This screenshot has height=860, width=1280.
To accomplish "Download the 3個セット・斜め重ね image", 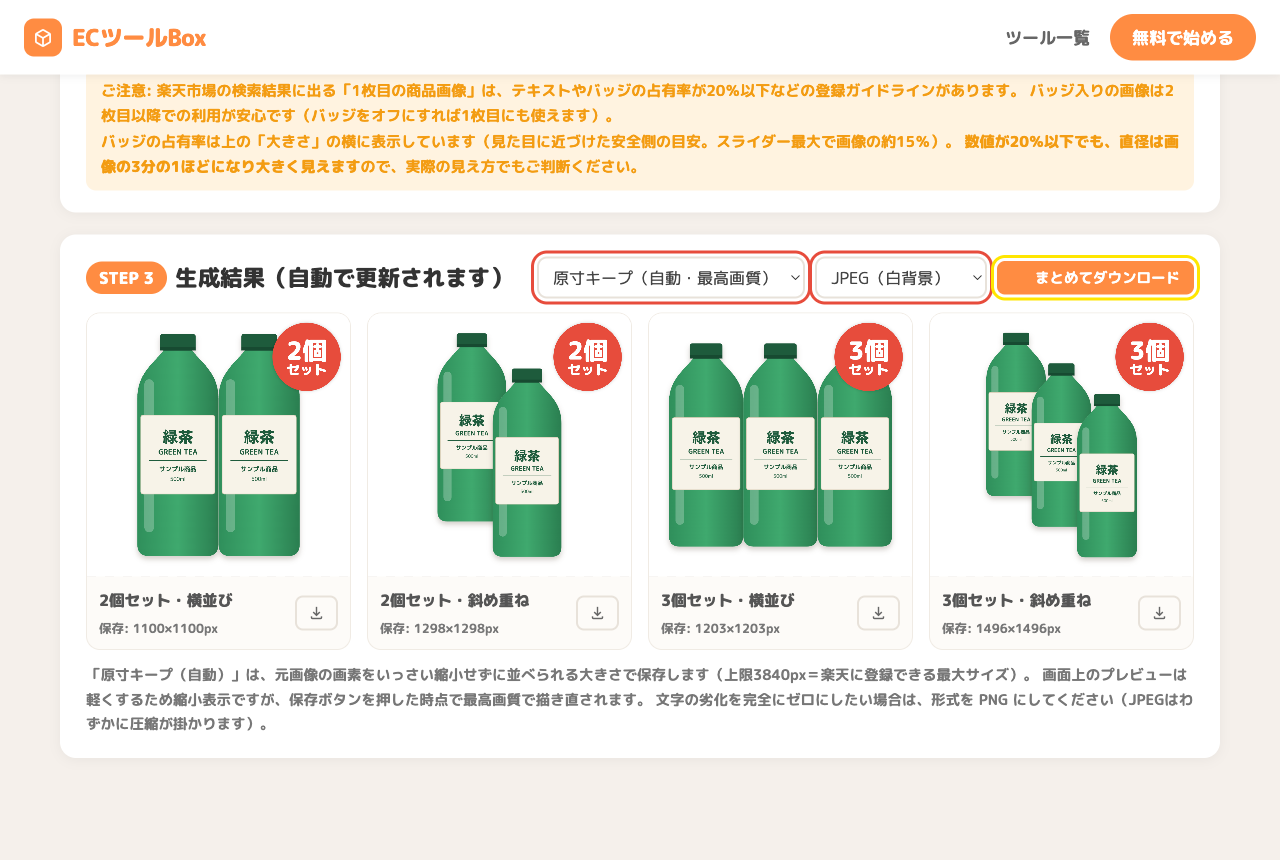I will pos(1159,613).
